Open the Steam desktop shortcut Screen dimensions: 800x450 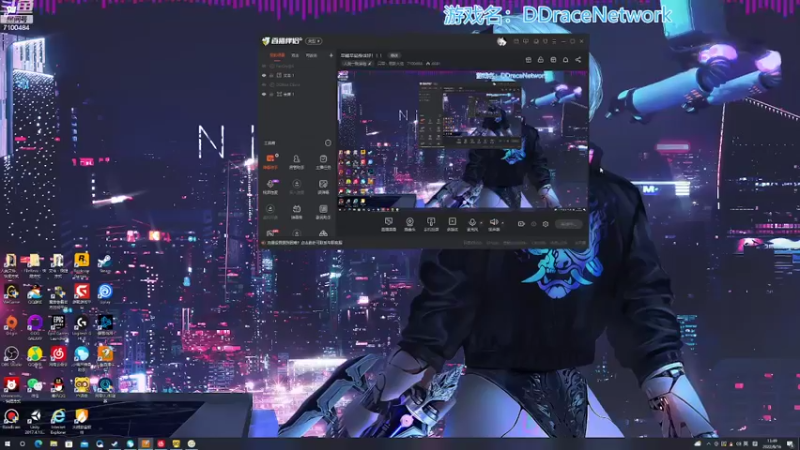coord(105,264)
